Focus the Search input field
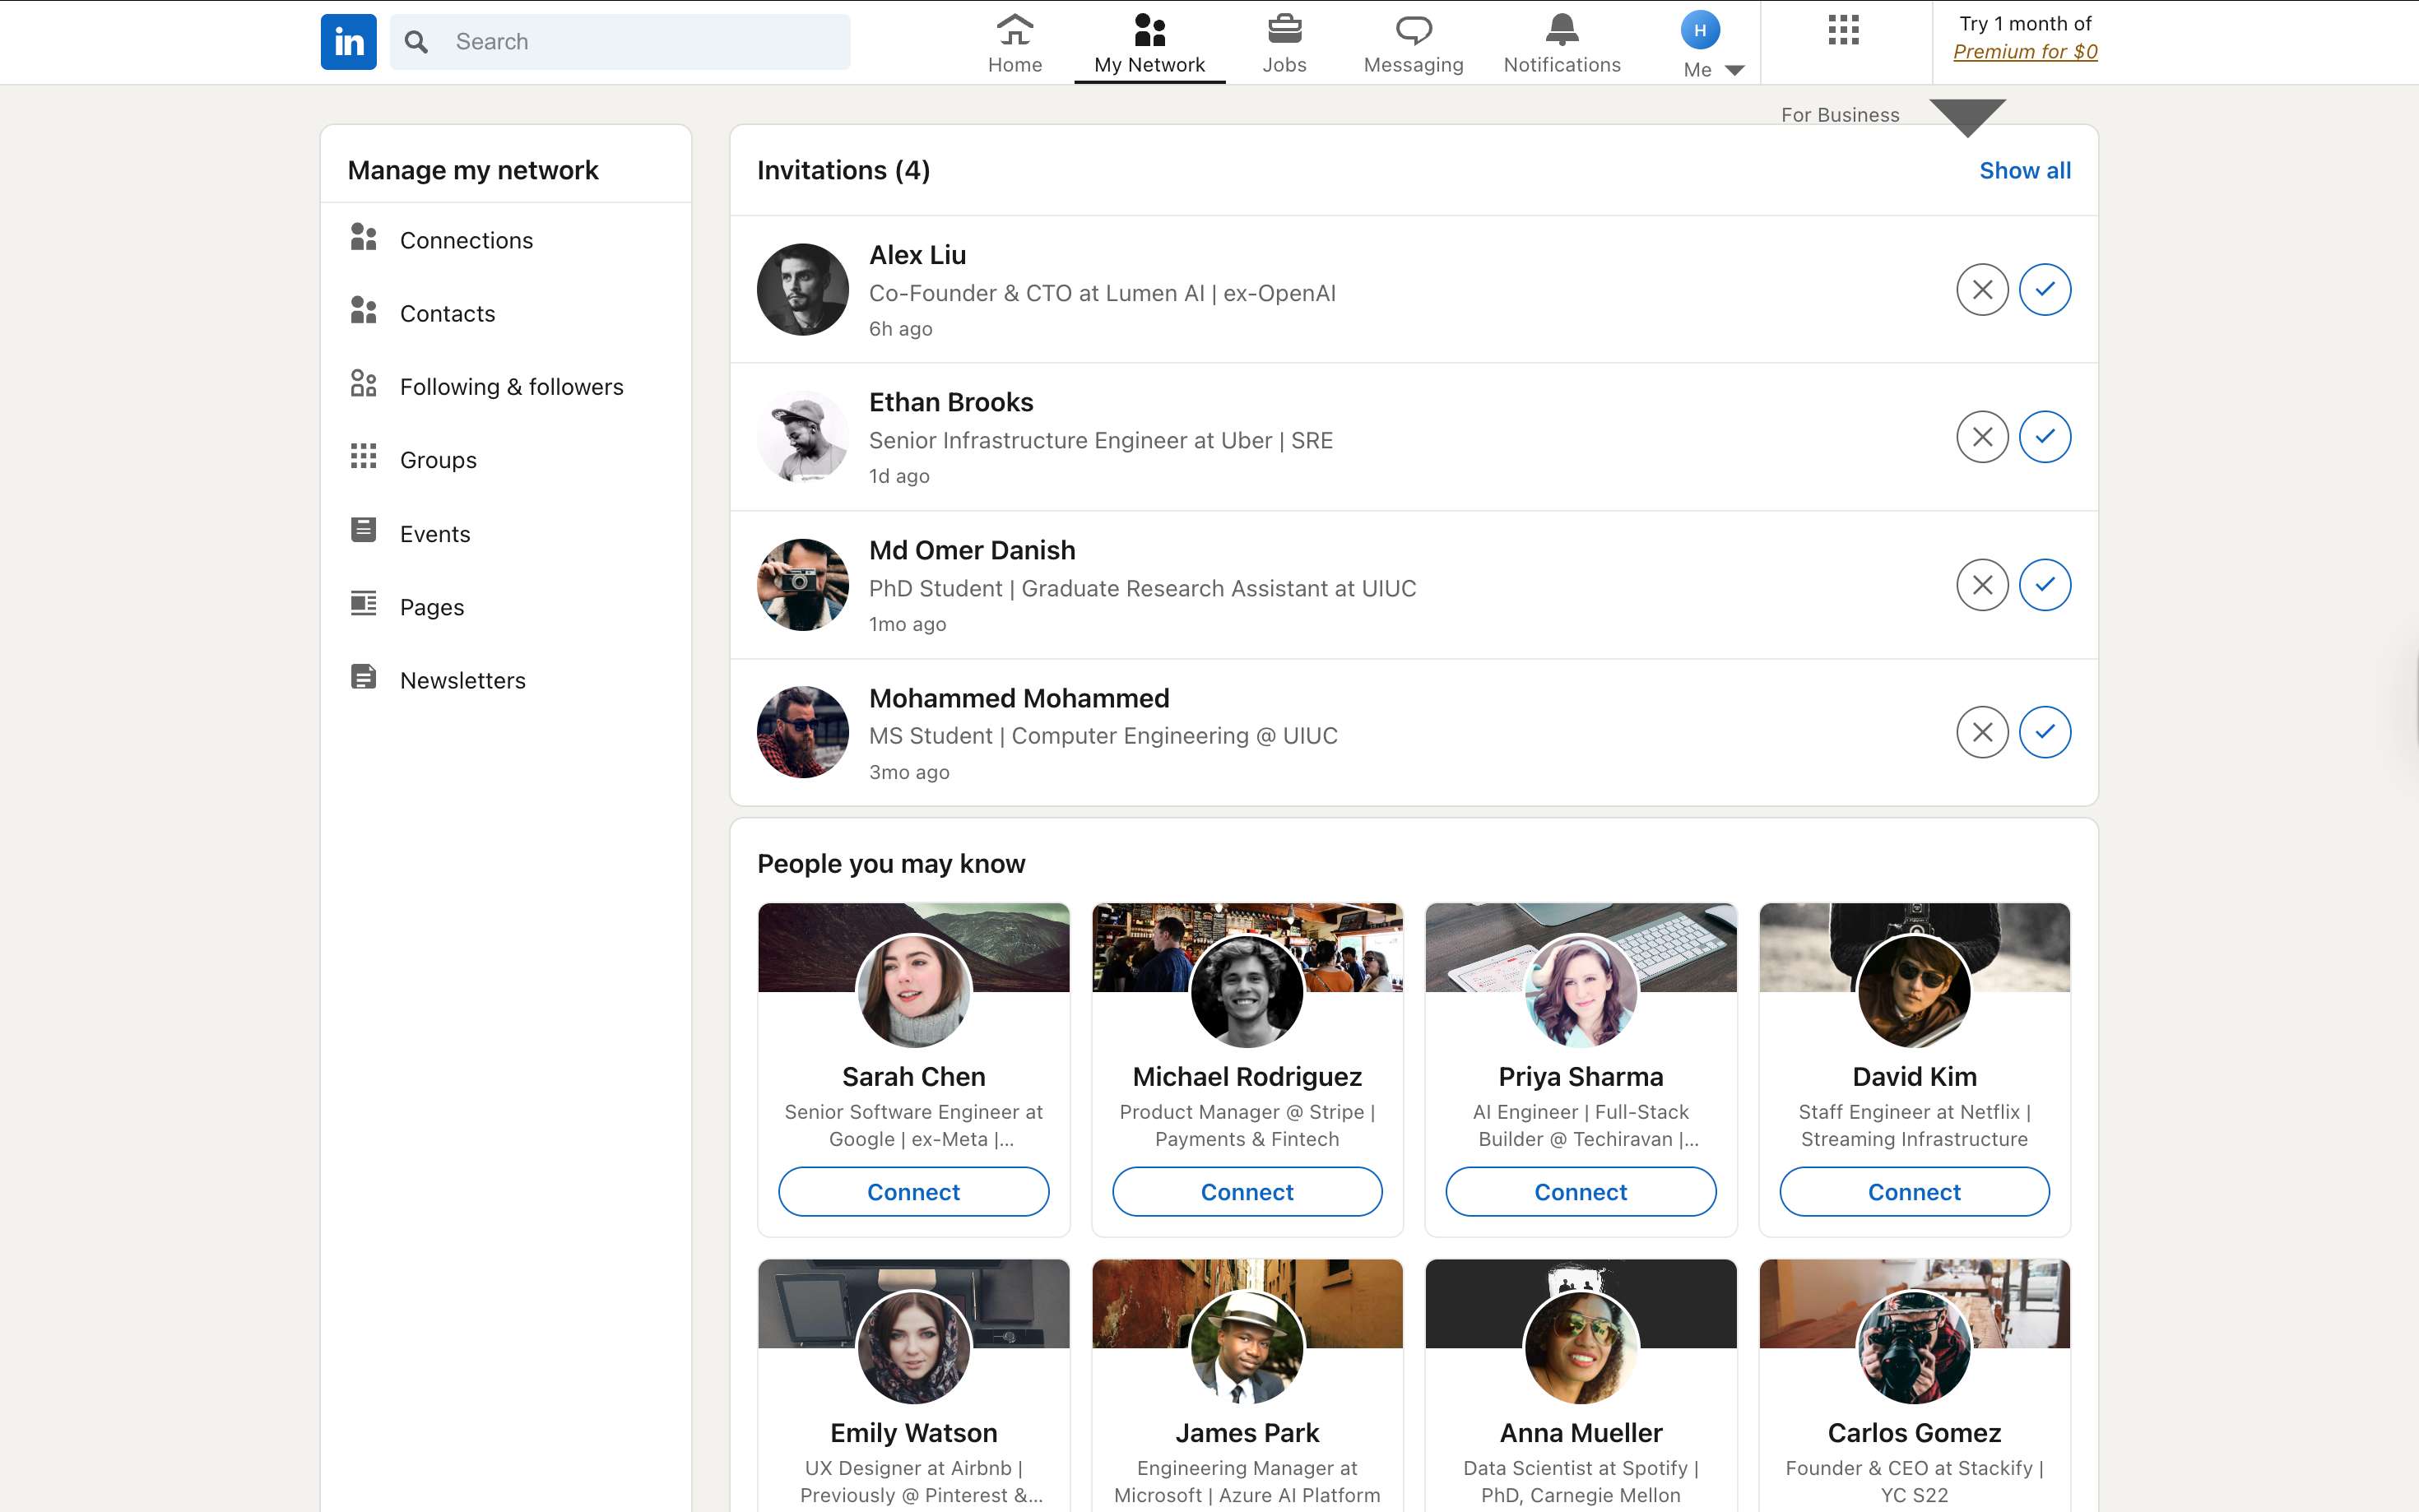2419x1512 pixels. (x=620, y=42)
